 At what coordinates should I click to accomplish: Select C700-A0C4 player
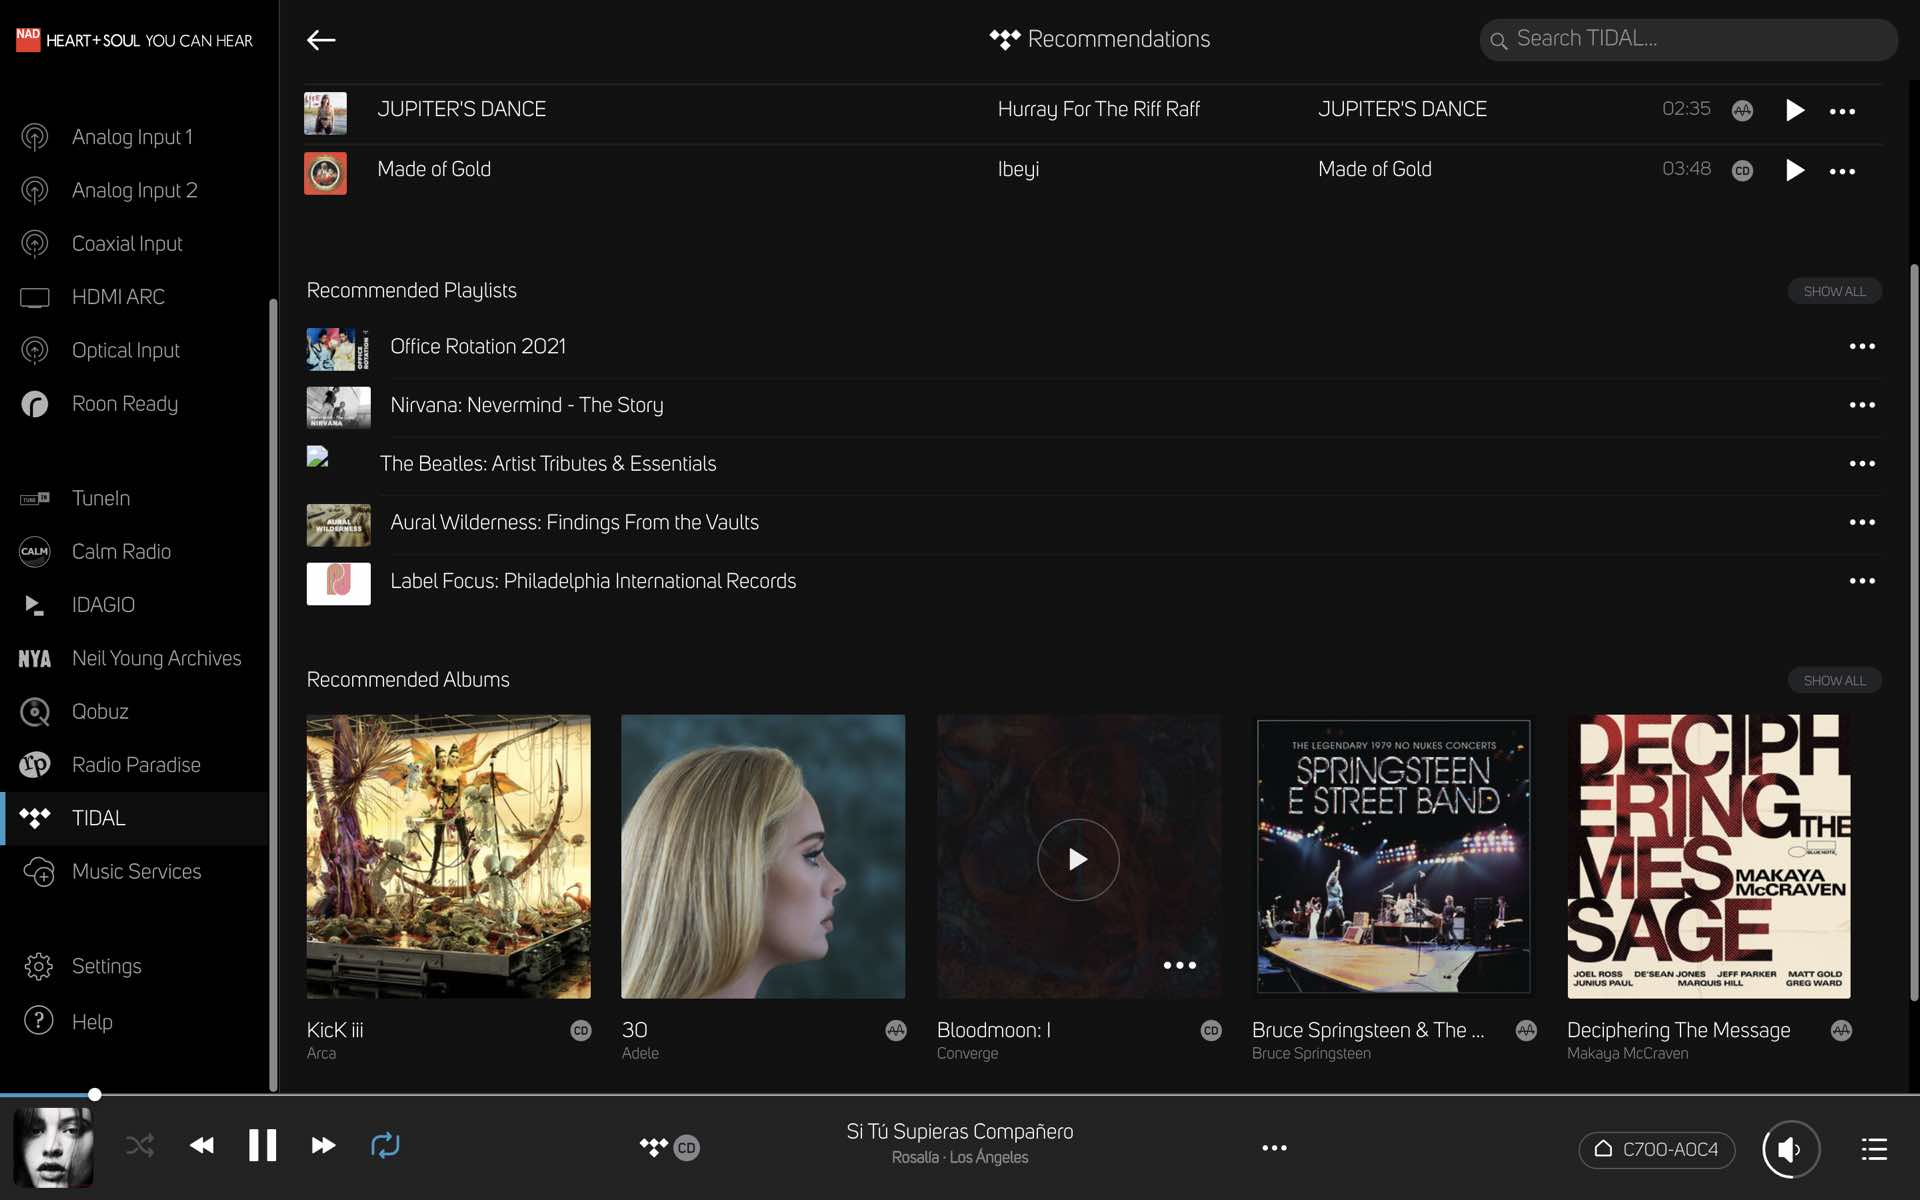(x=1657, y=1149)
